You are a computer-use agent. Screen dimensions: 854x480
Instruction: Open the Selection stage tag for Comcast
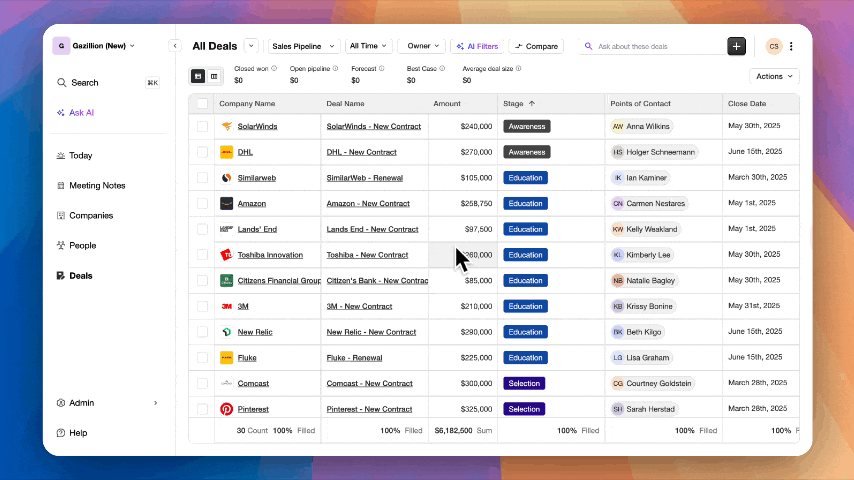(x=524, y=383)
